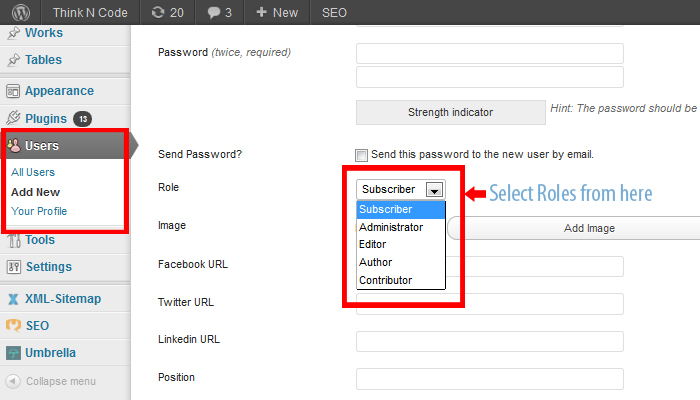Screen dimensions: 700x400
Task: Click the Tools wrench icon
Action: [14, 240]
